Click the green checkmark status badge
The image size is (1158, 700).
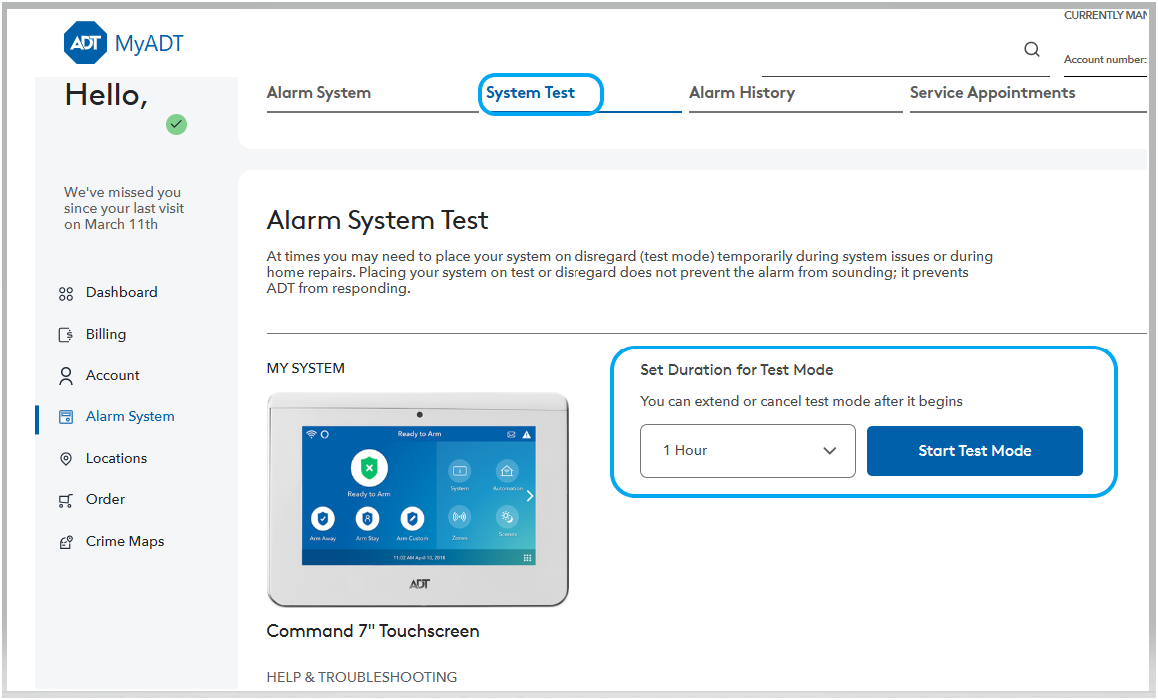pyautogui.click(x=176, y=124)
